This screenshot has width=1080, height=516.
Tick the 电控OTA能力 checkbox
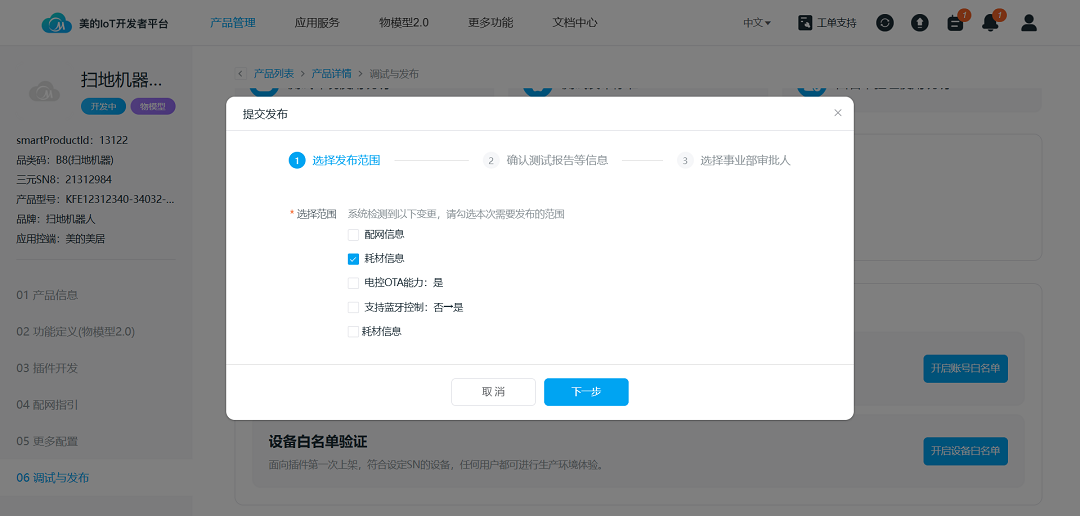(x=353, y=283)
